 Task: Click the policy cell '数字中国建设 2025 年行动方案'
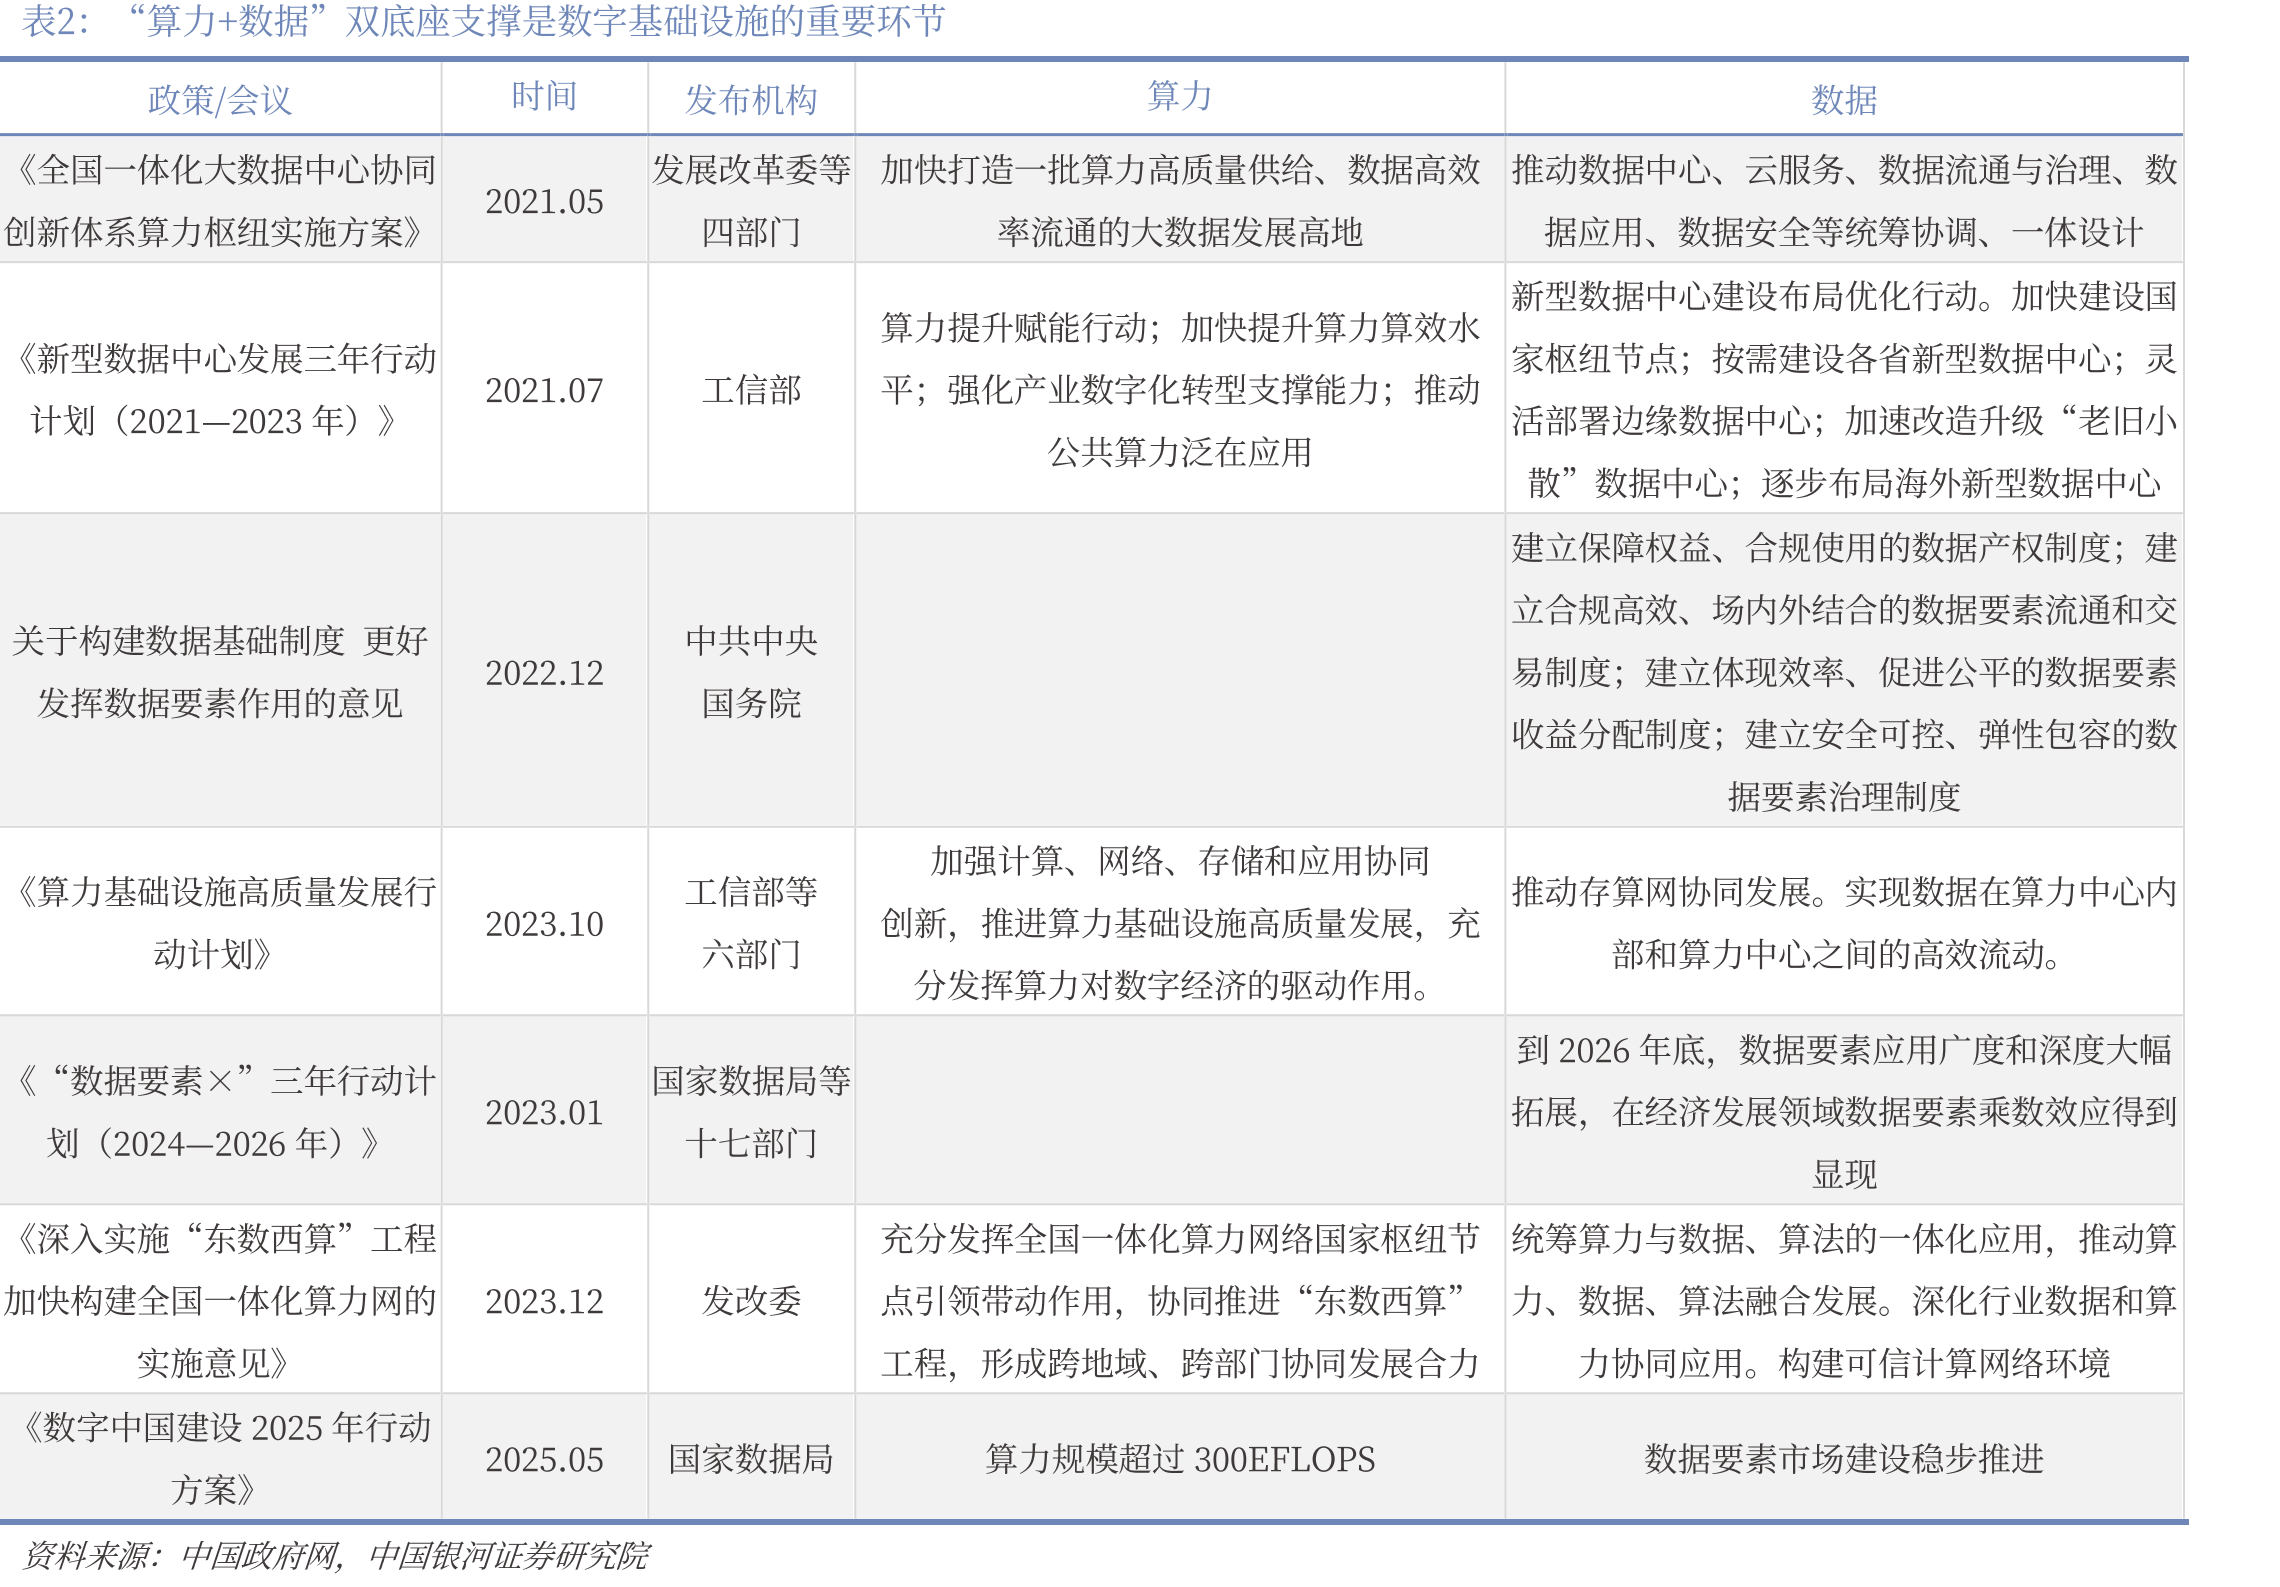pyautogui.click(x=220, y=1458)
